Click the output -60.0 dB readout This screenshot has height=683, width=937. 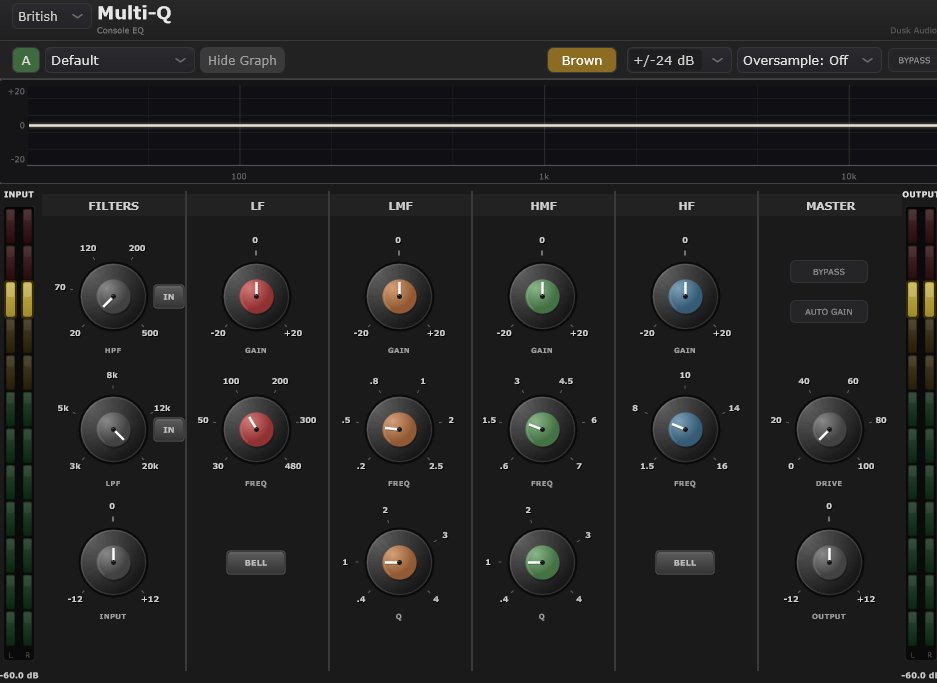tap(919, 675)
